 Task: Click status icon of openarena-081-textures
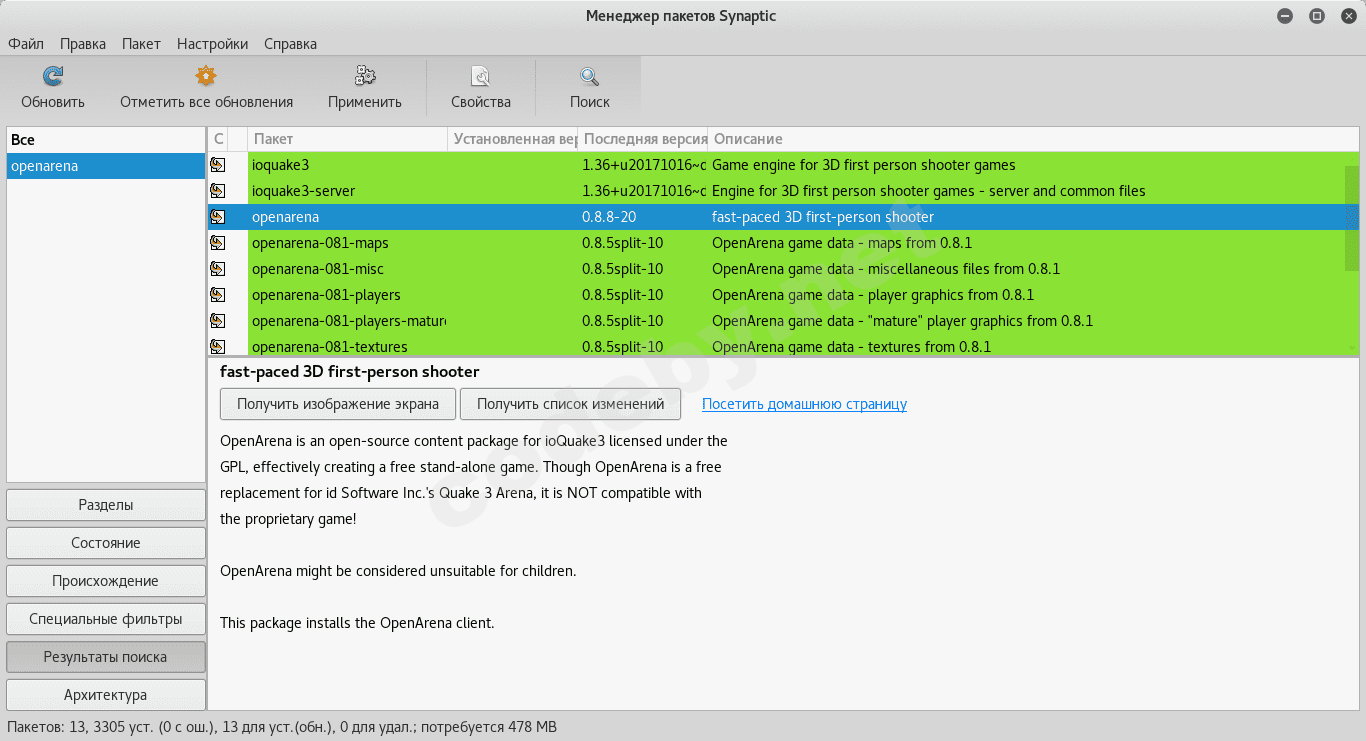click(x=217, y=347)
